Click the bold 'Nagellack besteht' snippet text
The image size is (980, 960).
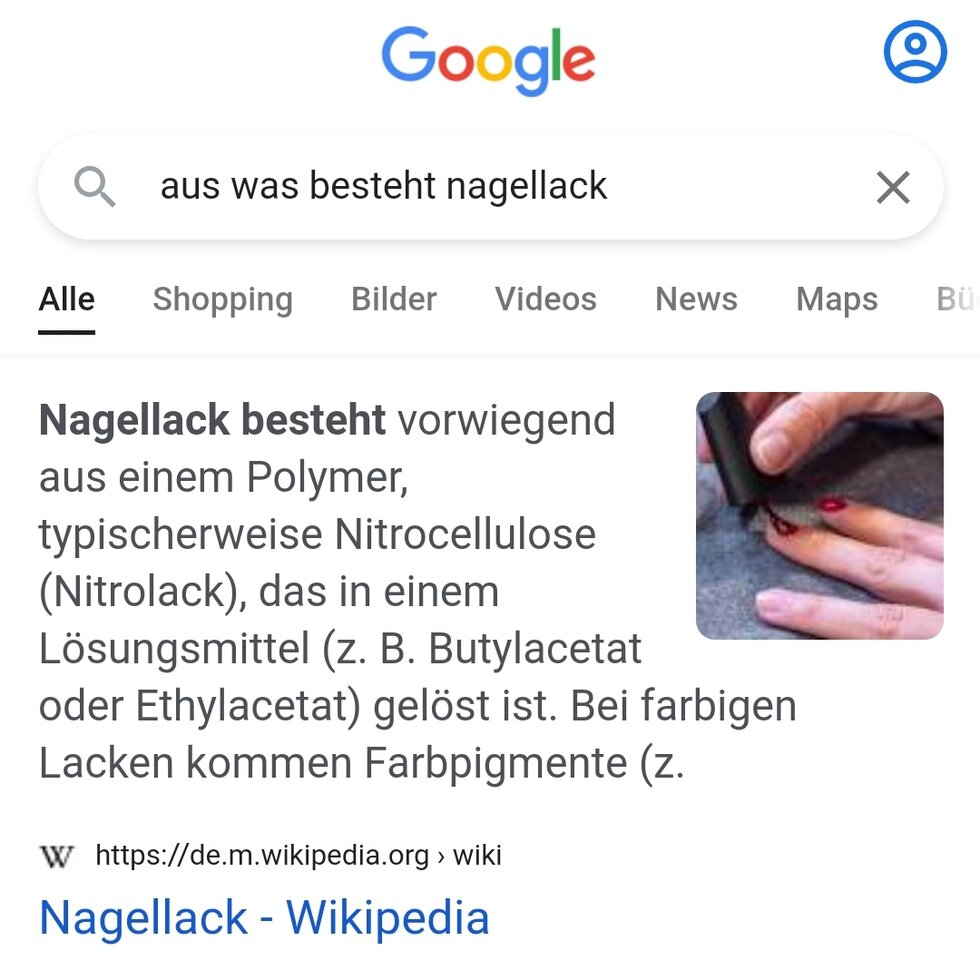(x=212, y=419)
